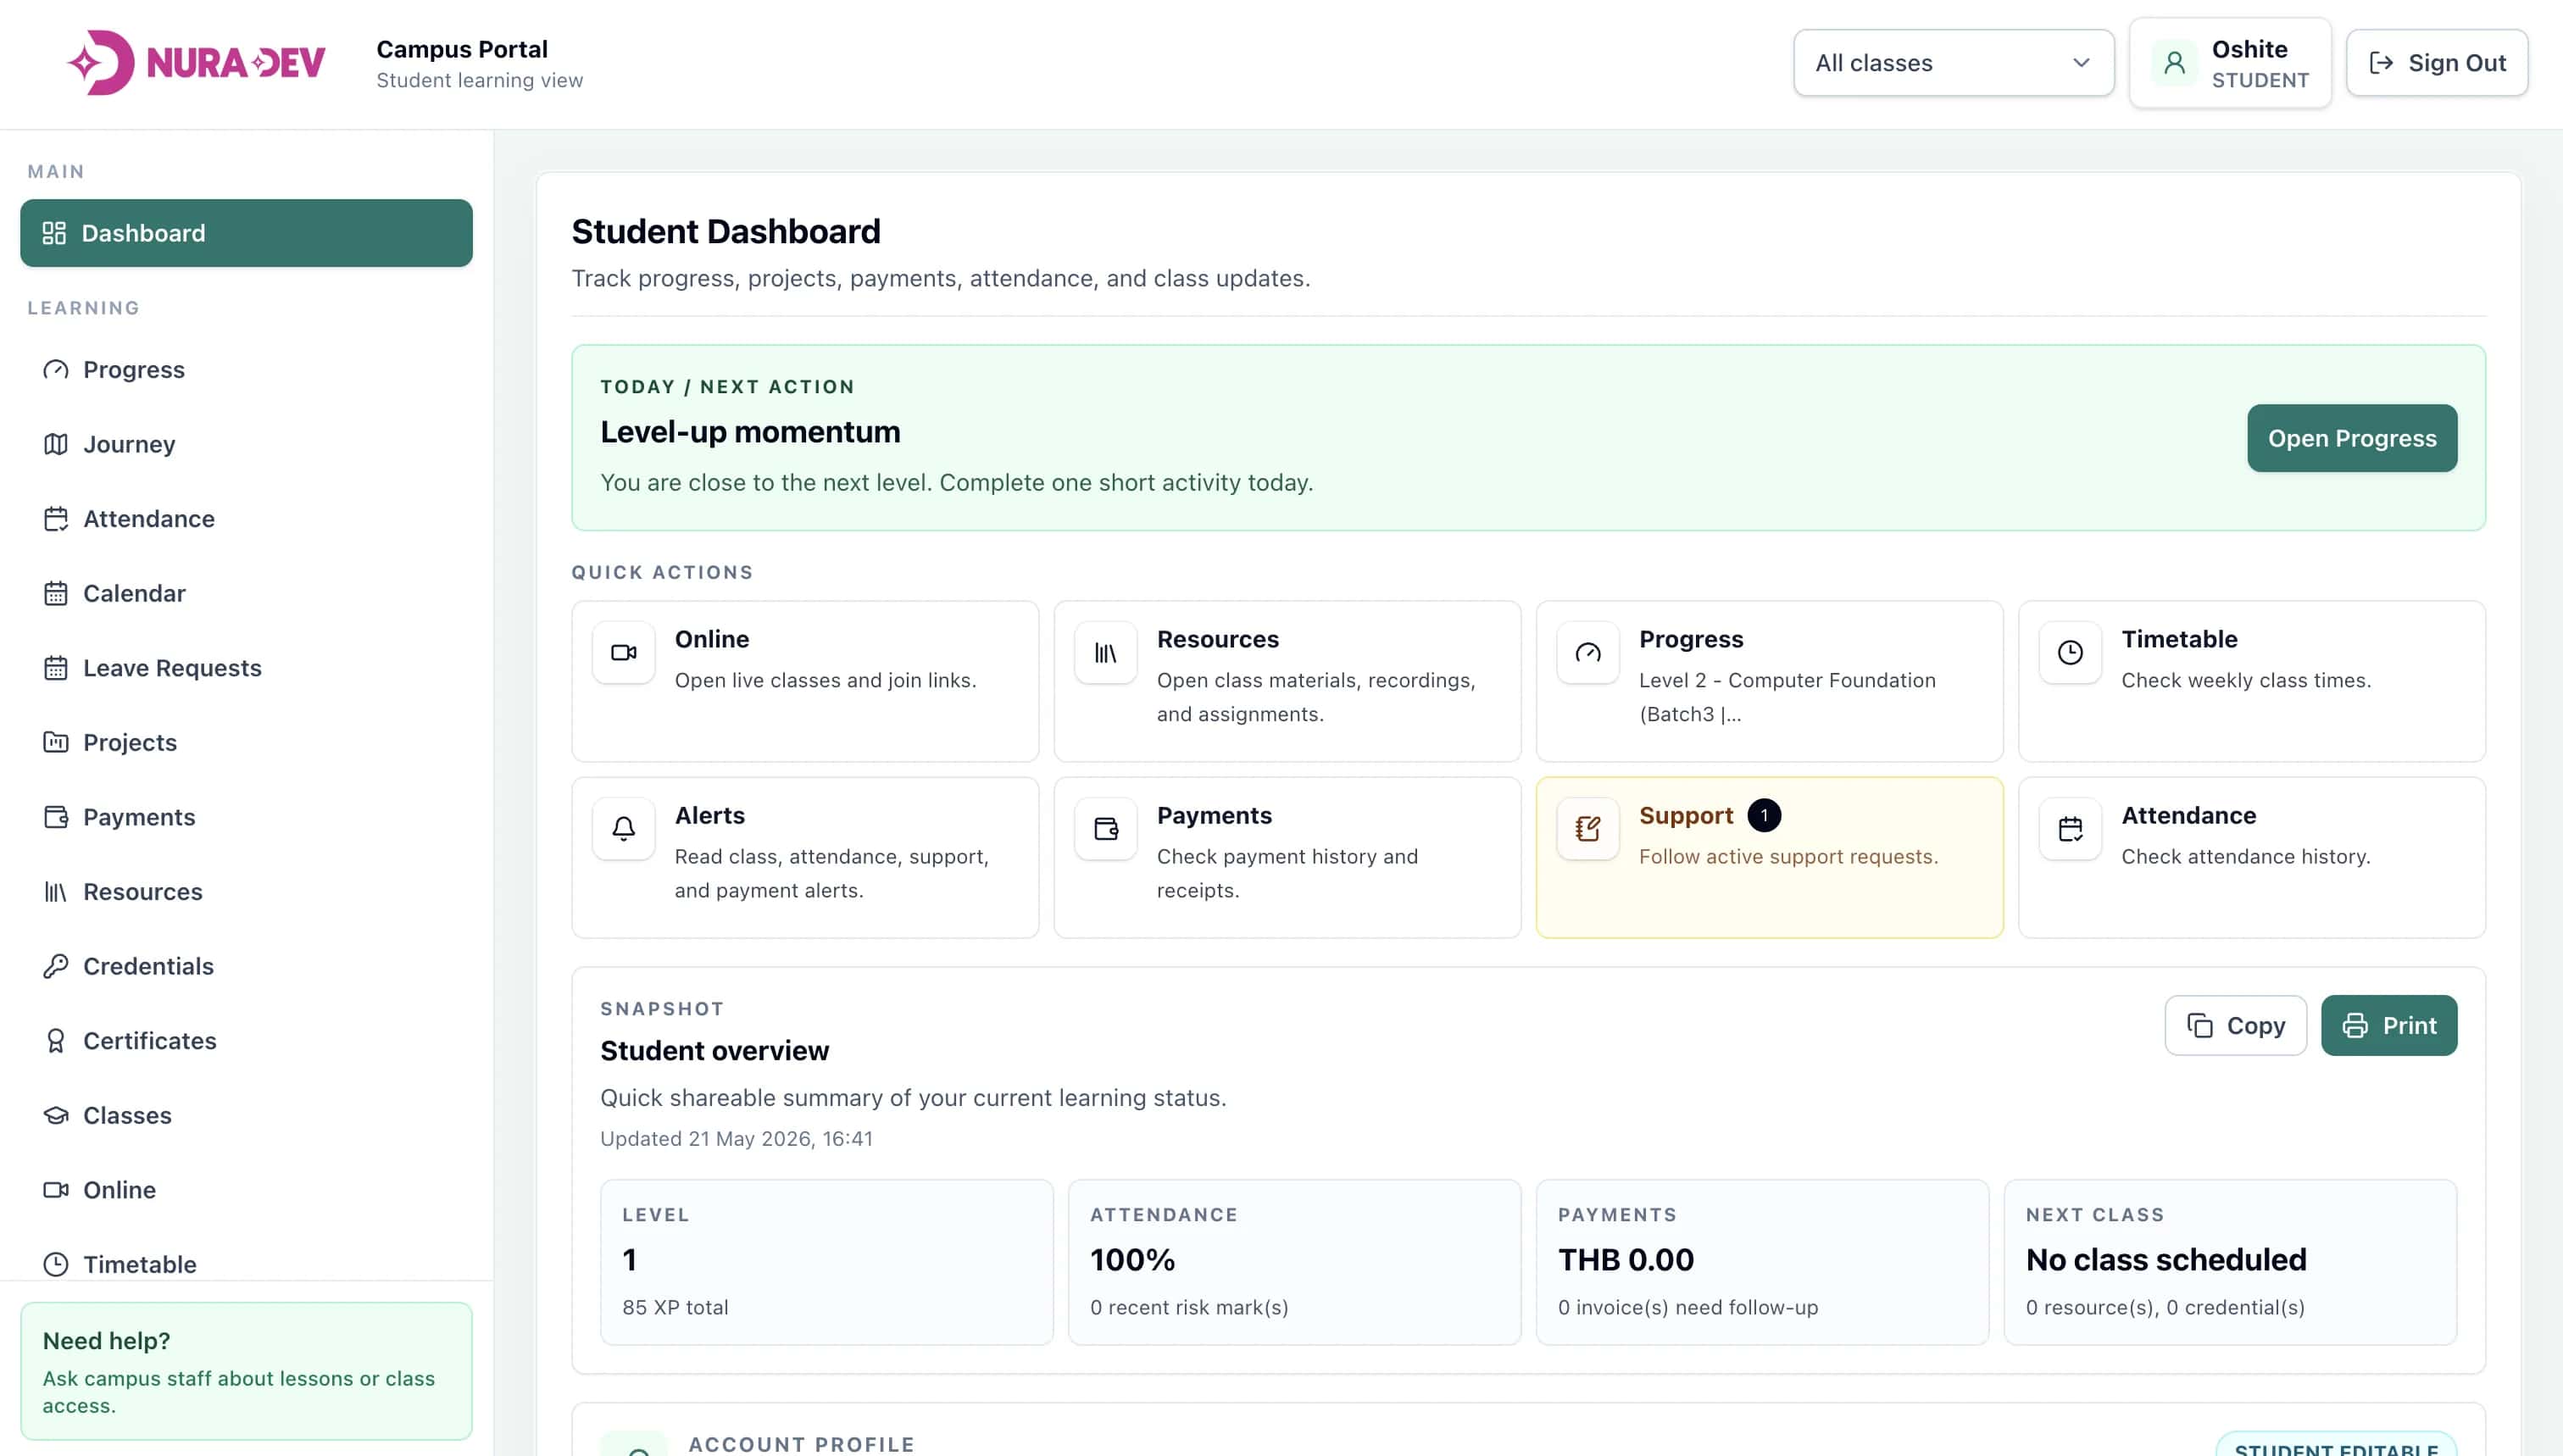
Task: Open the Timetable quick action card
Action: click(x=2252, y=681)
